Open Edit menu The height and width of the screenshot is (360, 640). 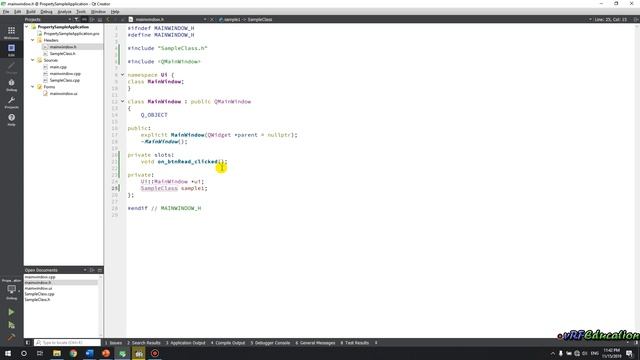click(18, 12)
